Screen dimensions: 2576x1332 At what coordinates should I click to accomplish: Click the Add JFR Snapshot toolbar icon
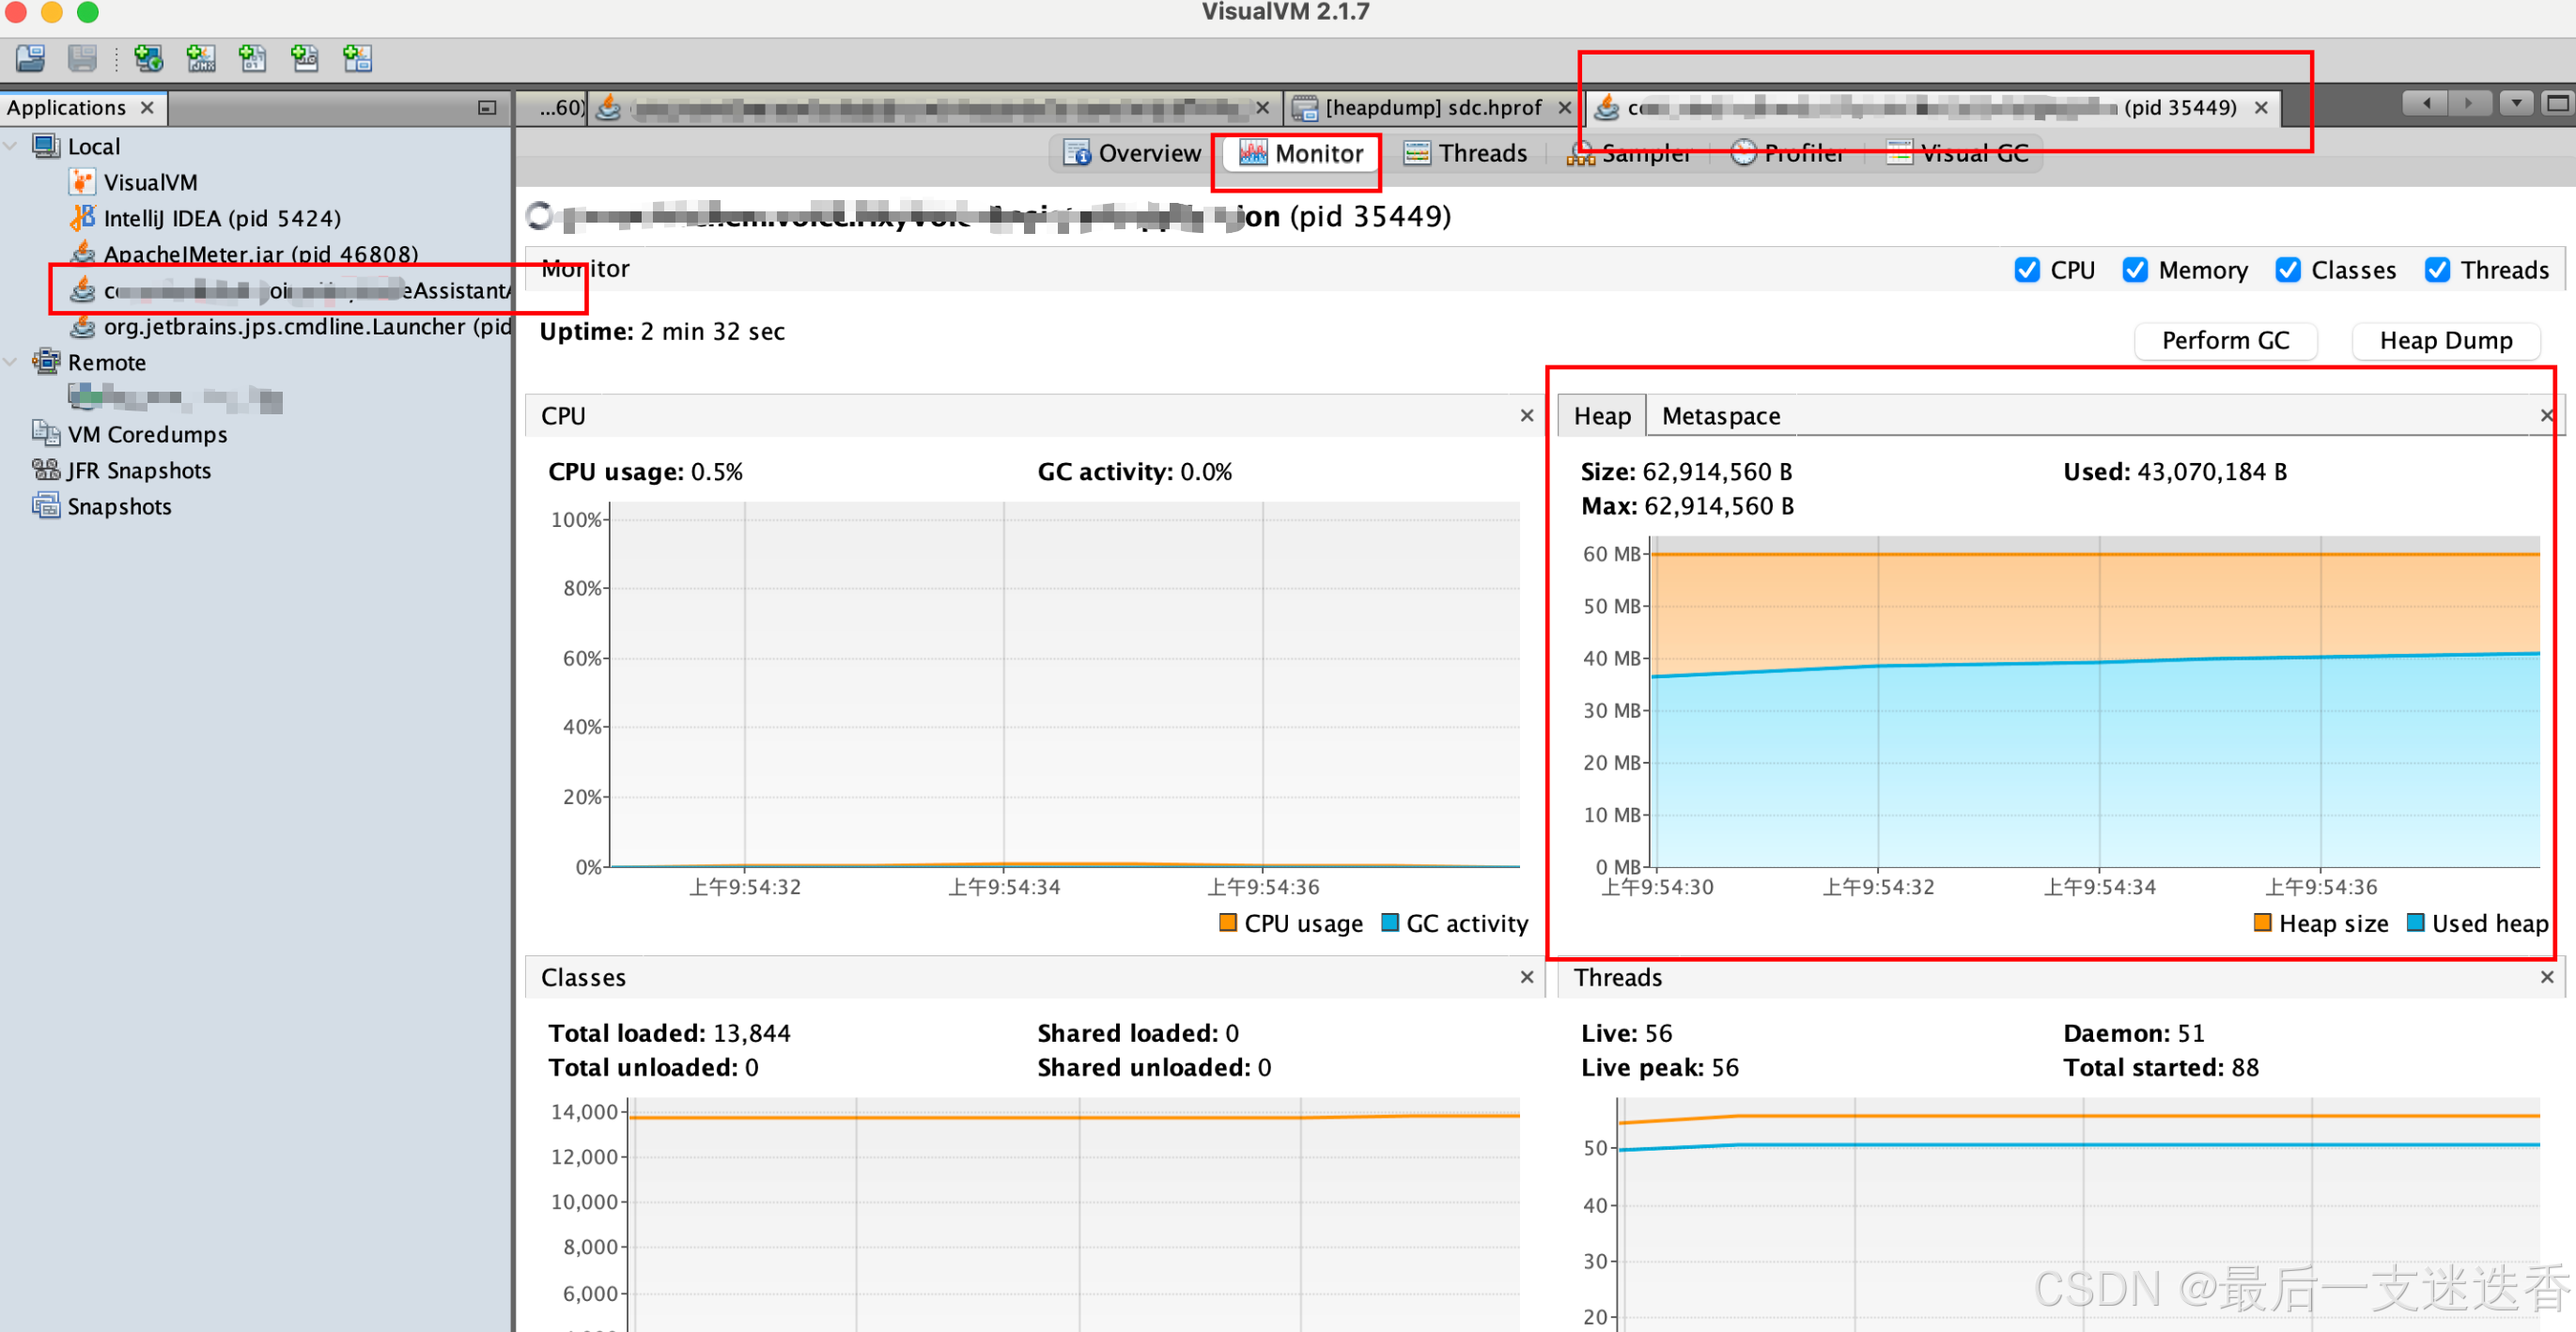[305, 58]
